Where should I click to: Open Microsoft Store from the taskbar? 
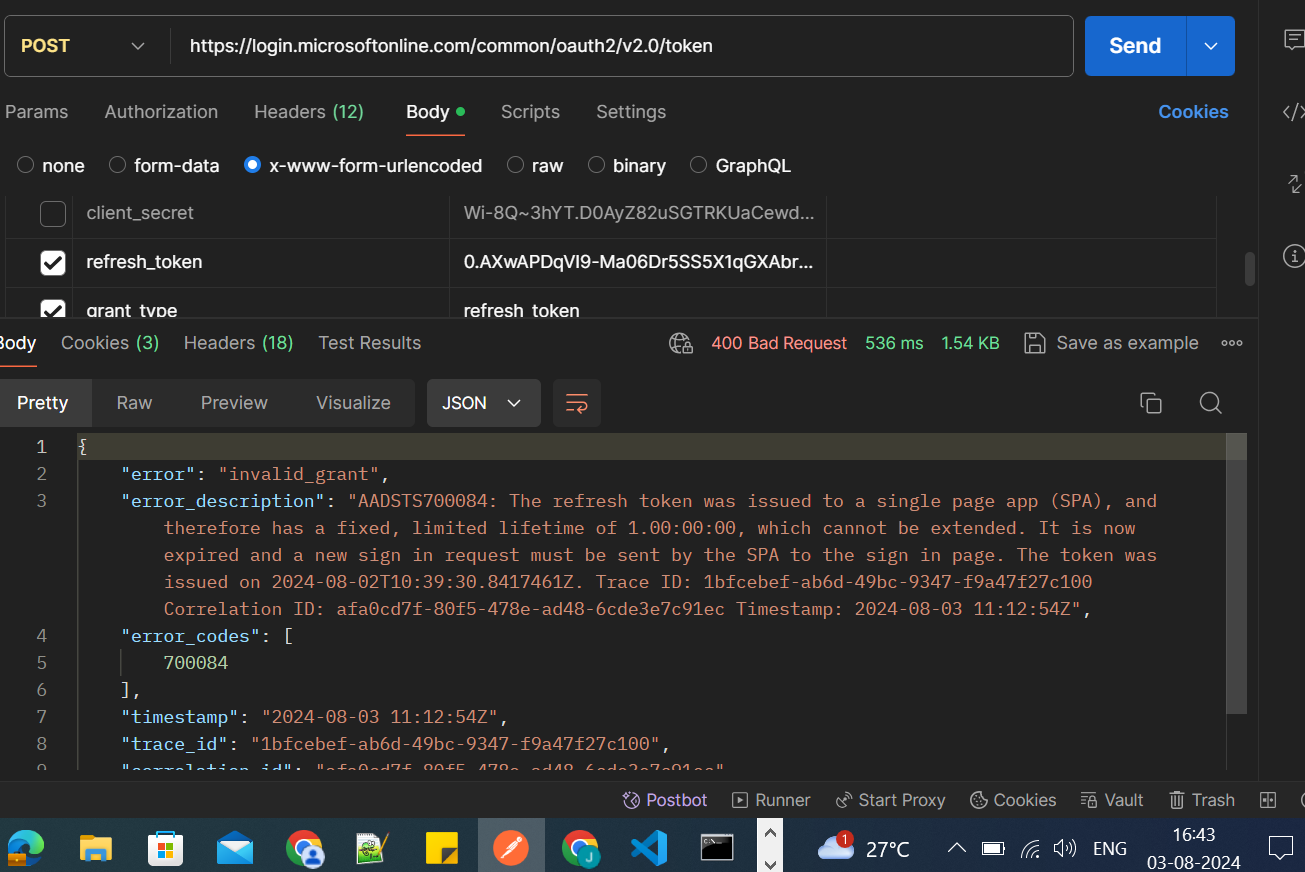click(166, 848)
